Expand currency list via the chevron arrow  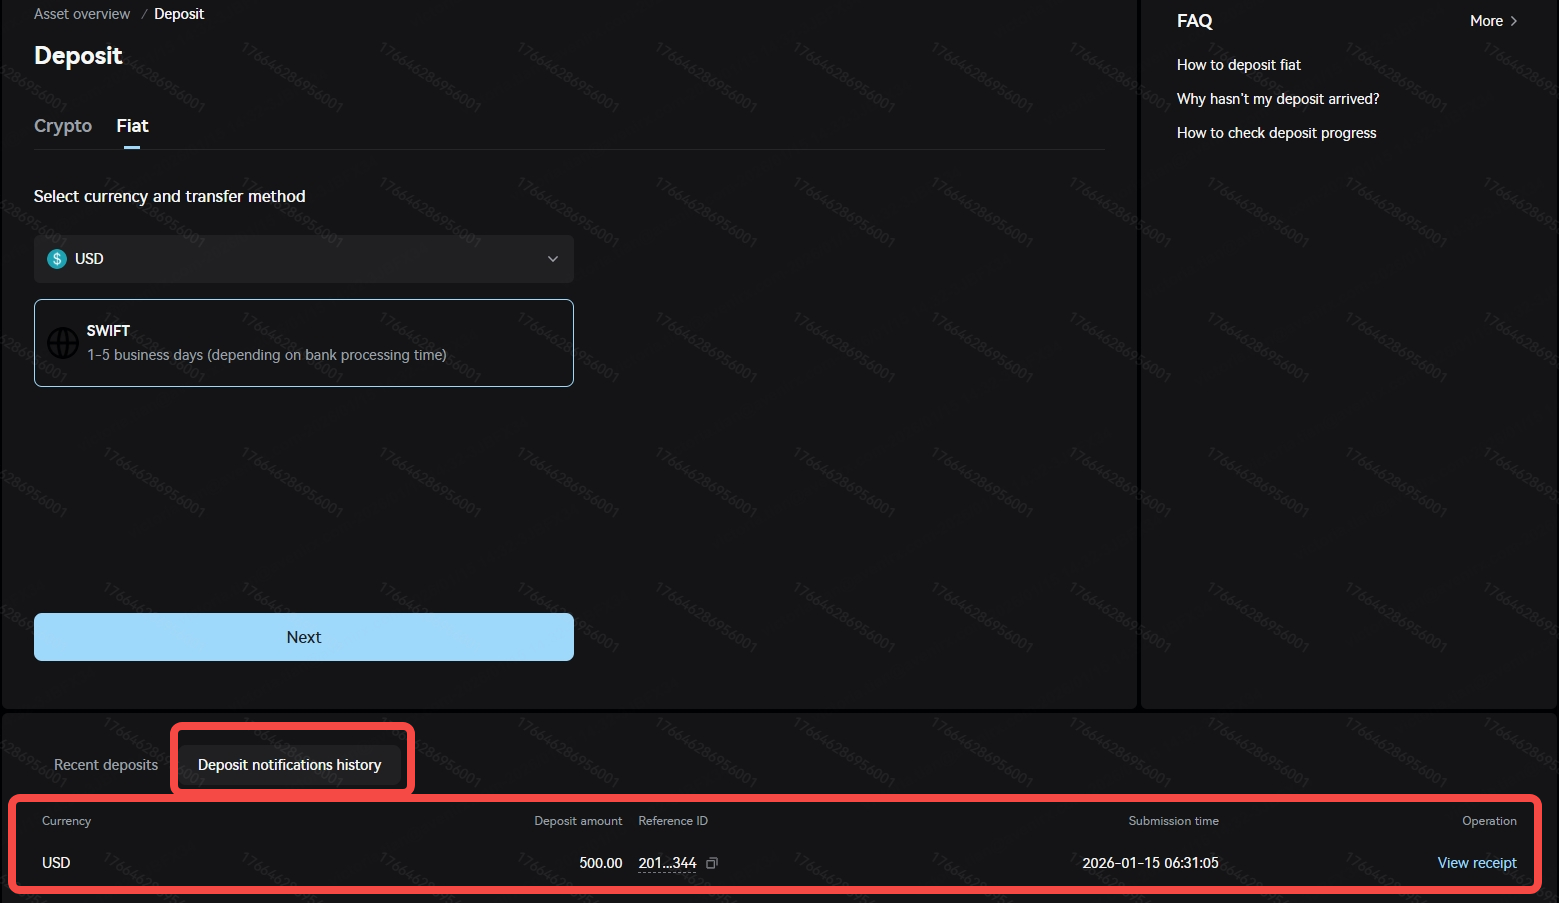click(x=552, y=259)
